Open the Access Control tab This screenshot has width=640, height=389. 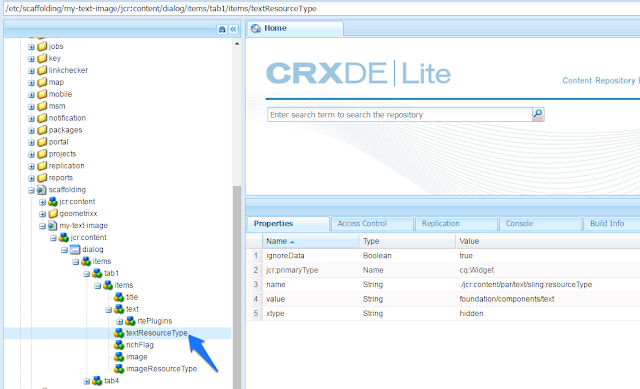[x=372, y=224]
